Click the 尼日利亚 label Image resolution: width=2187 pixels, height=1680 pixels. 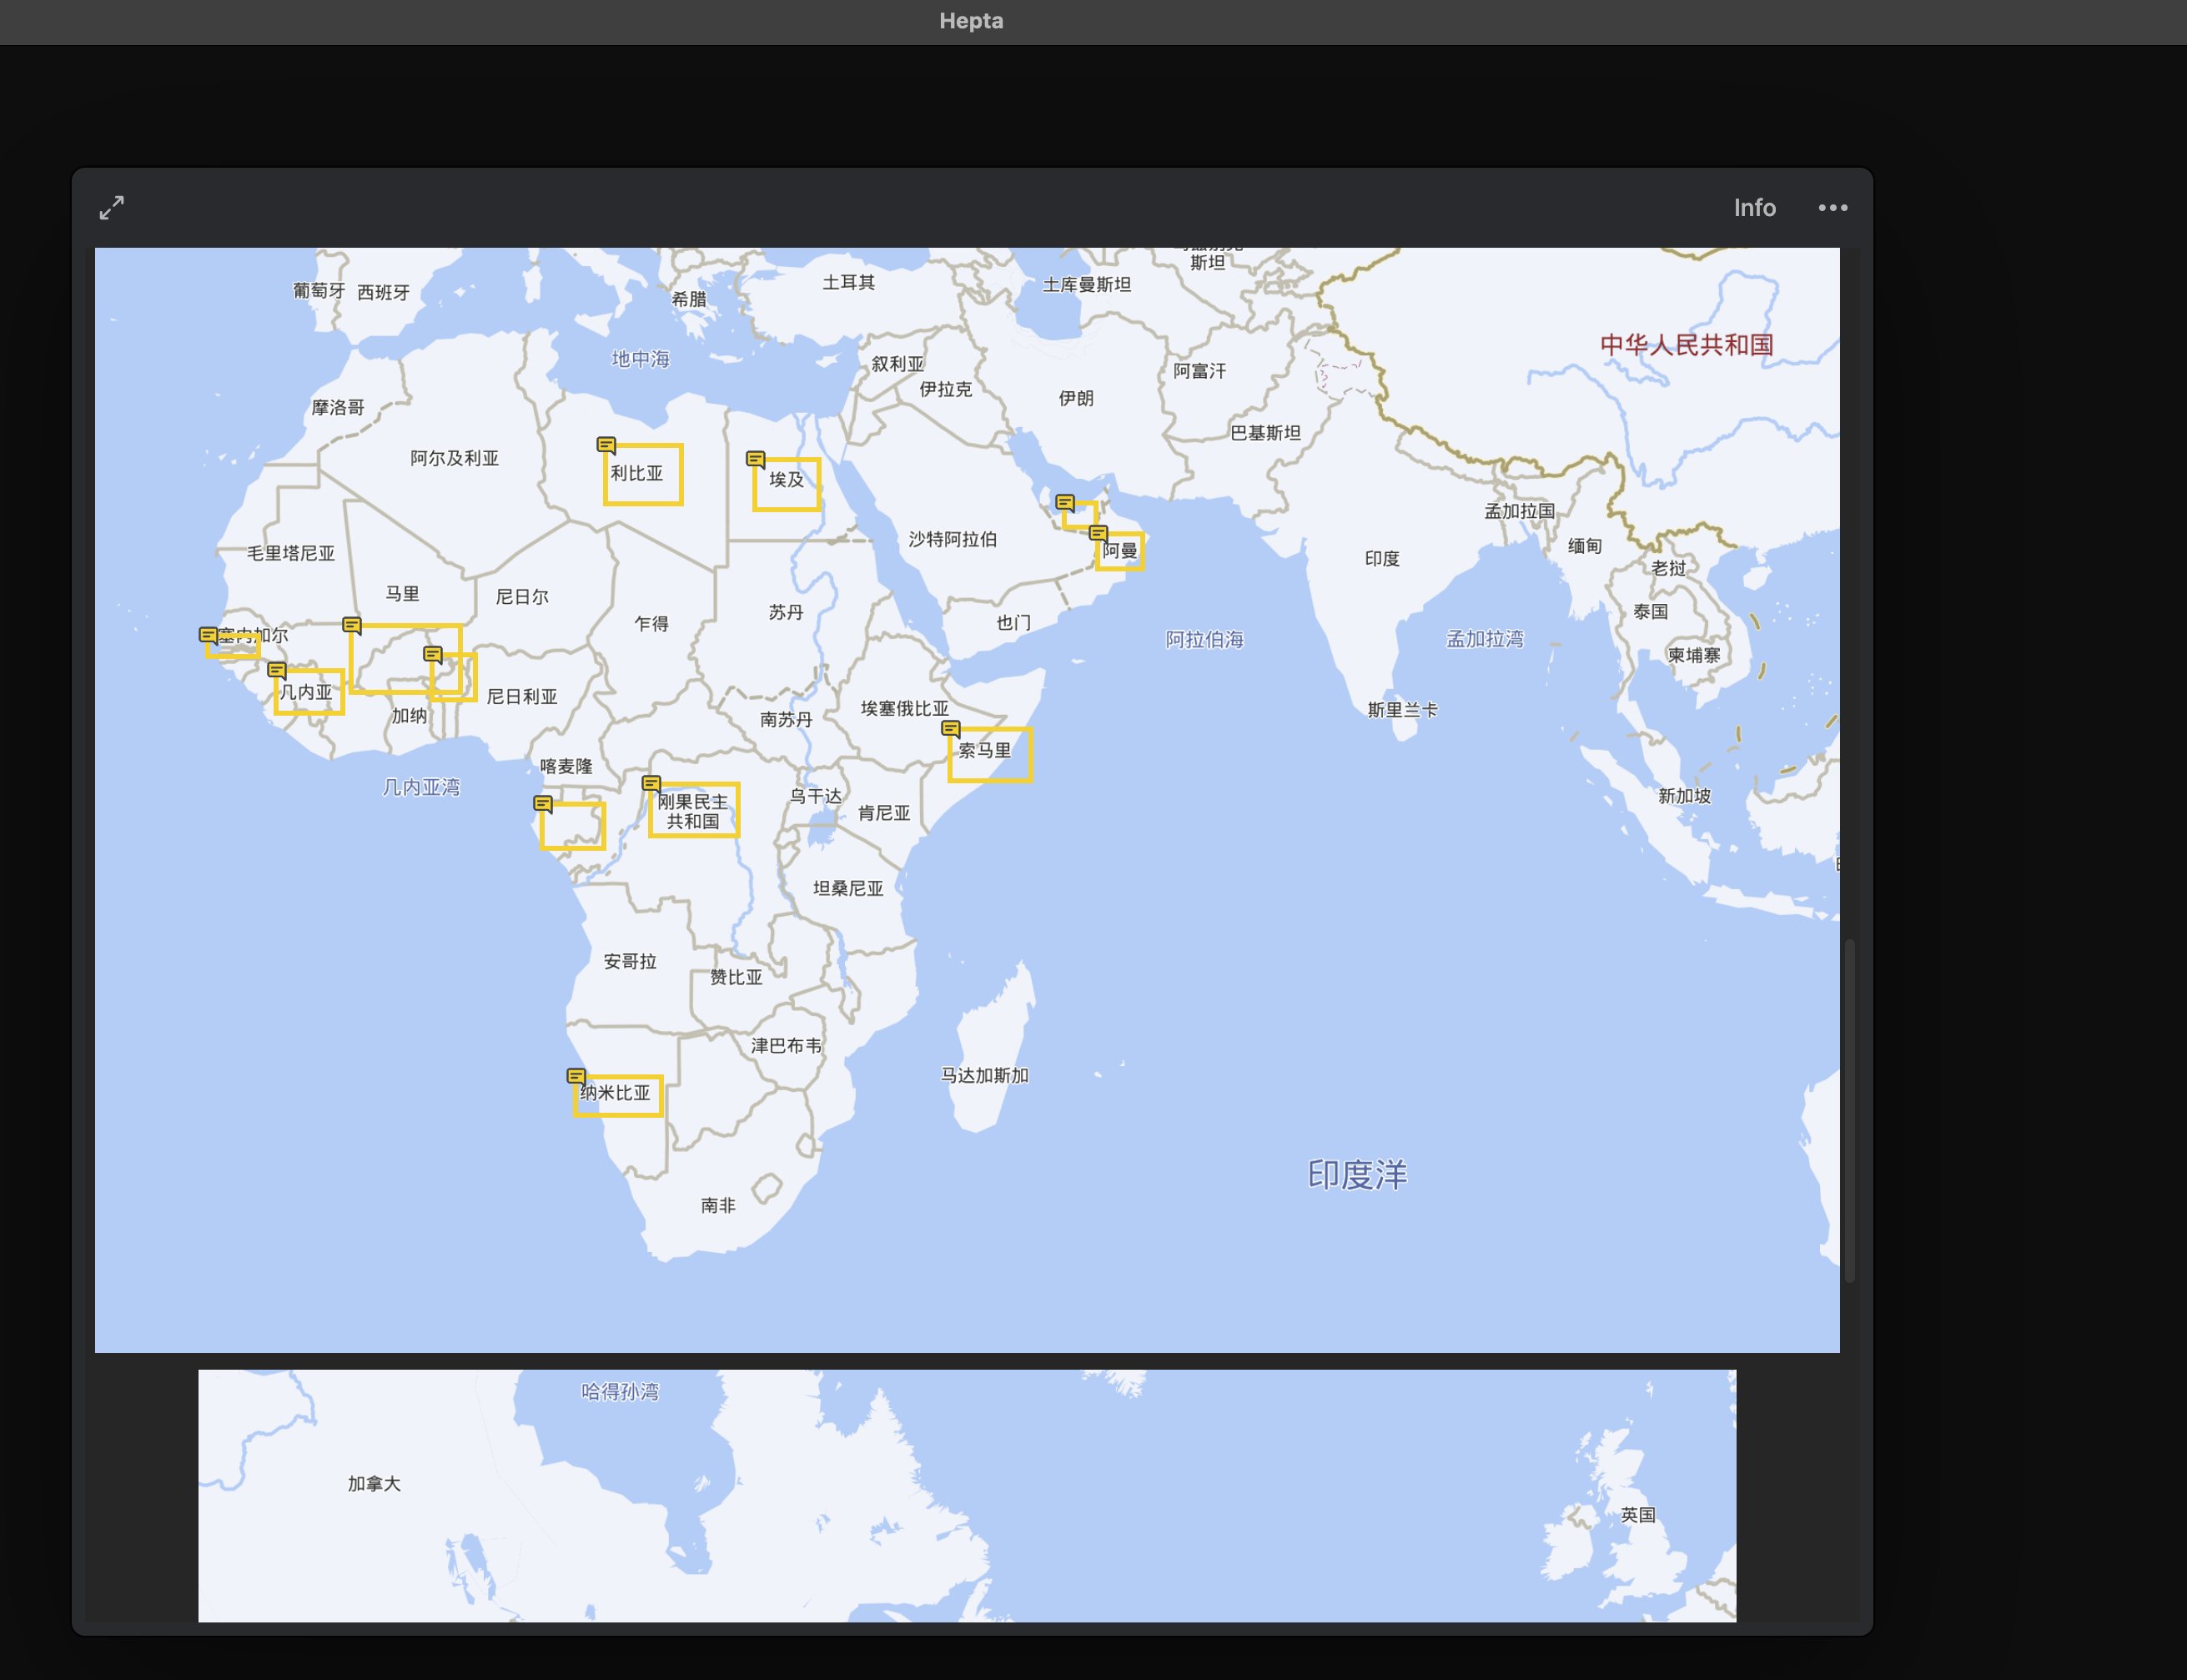coord(521,696)
